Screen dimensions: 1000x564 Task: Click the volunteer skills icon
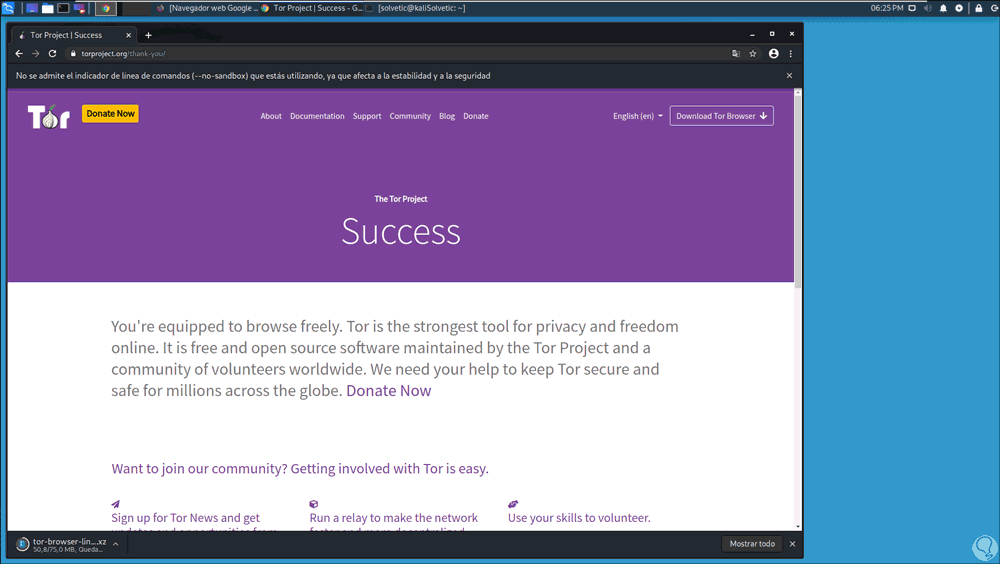[x=513, y=504]
